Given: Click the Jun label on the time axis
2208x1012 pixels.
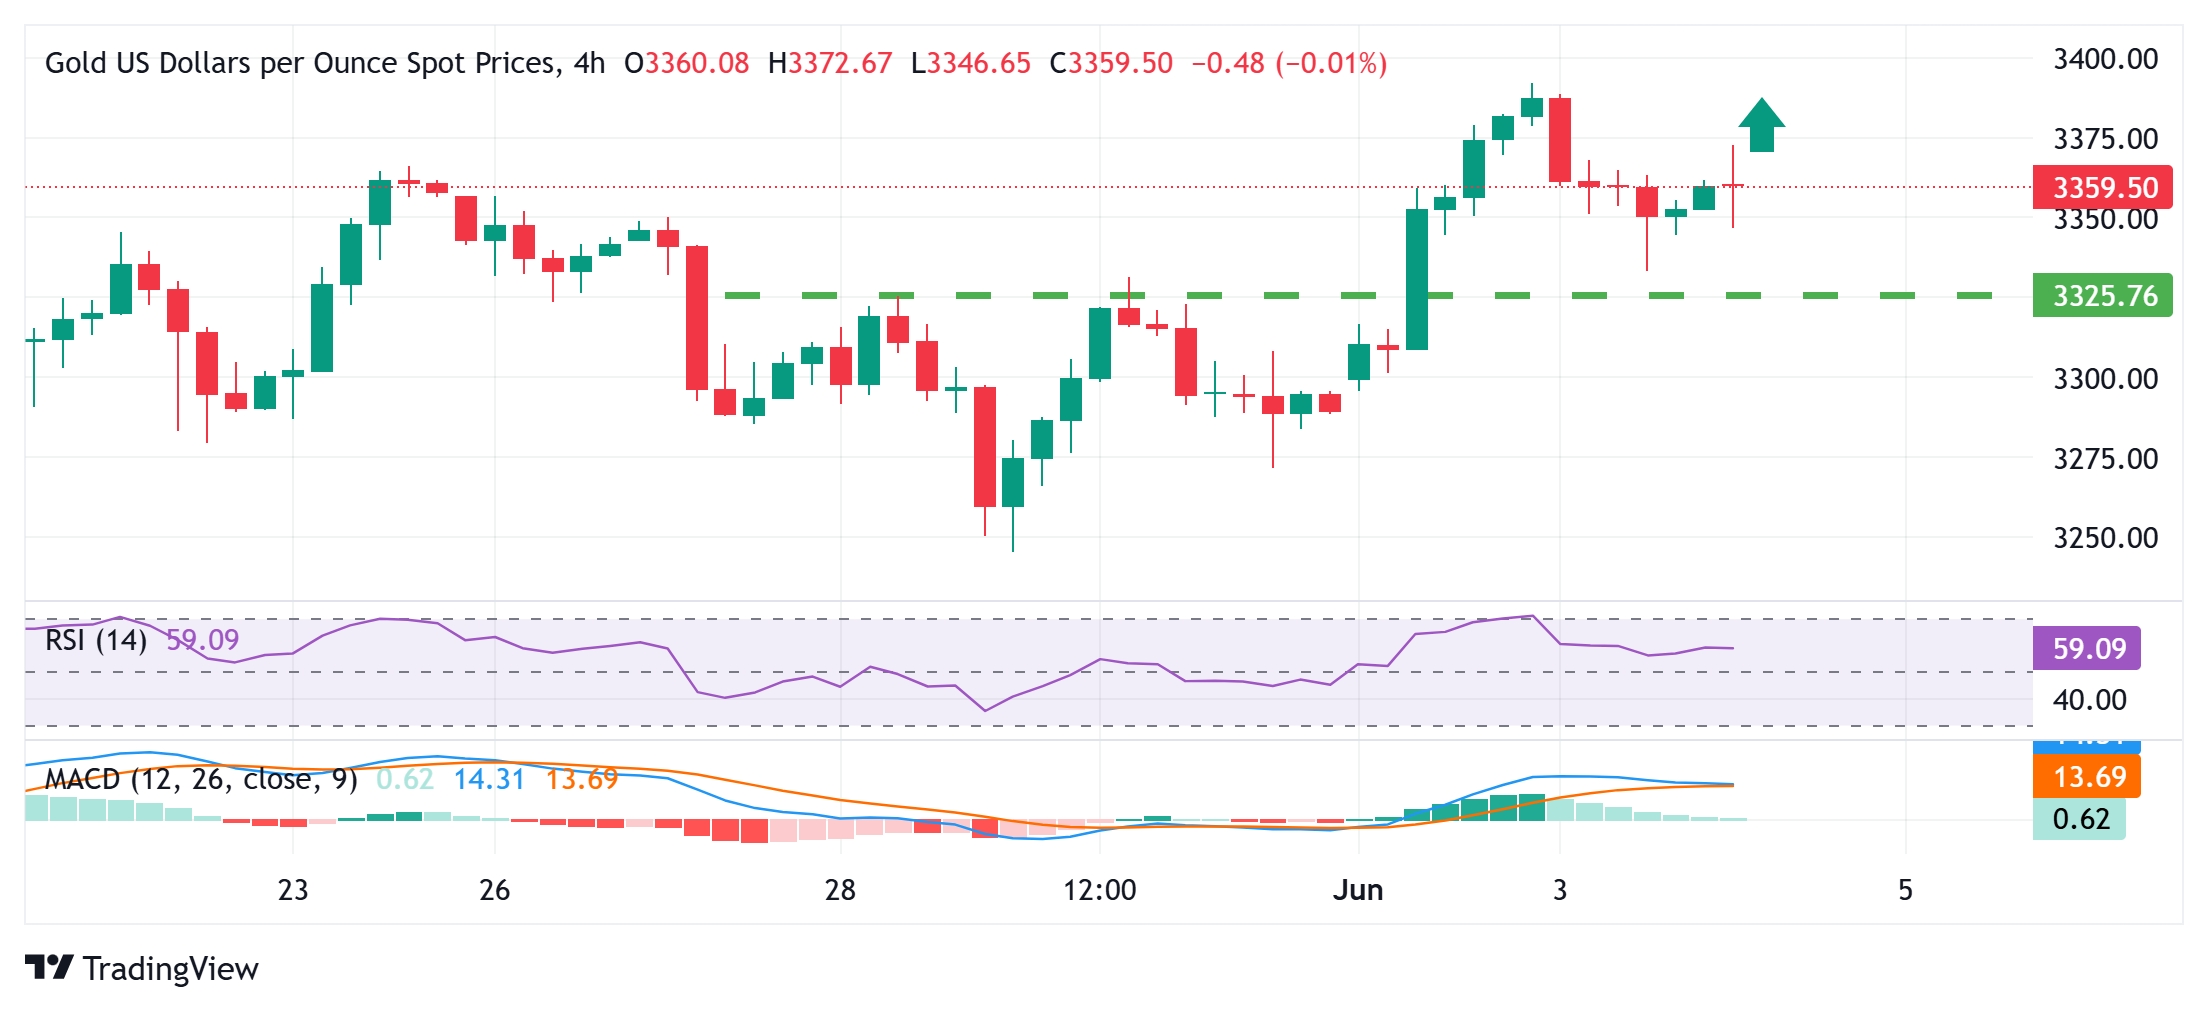Looking at the screenshot, I should coord(1357,890).
